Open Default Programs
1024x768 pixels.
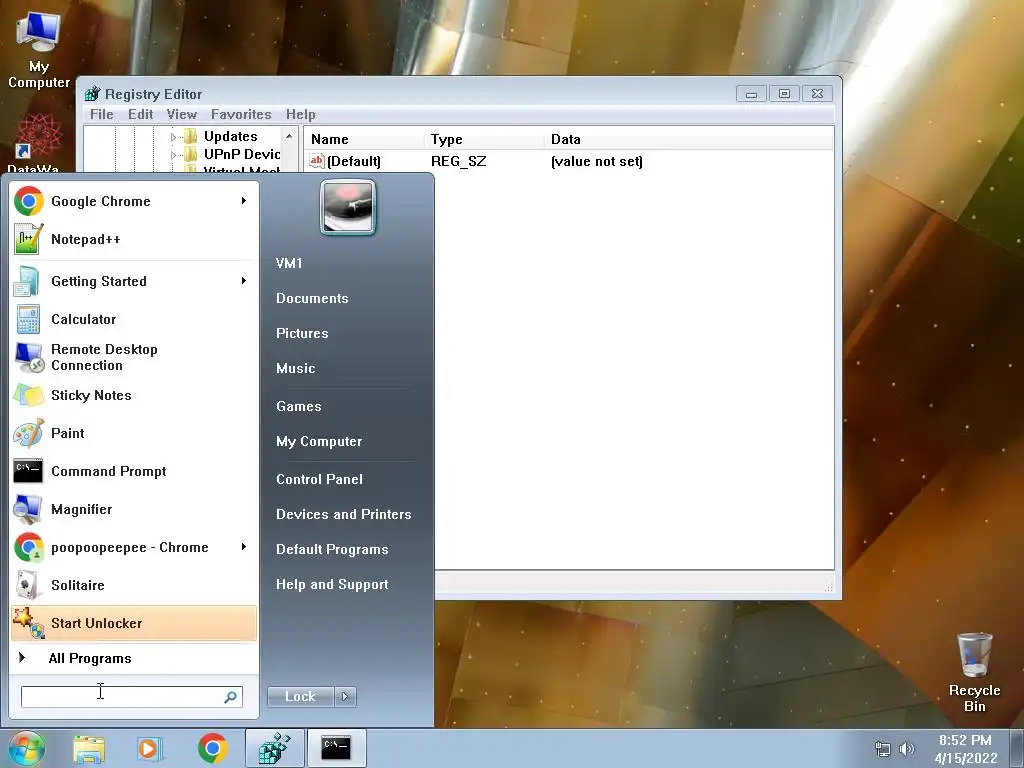[x=332, y=550]
